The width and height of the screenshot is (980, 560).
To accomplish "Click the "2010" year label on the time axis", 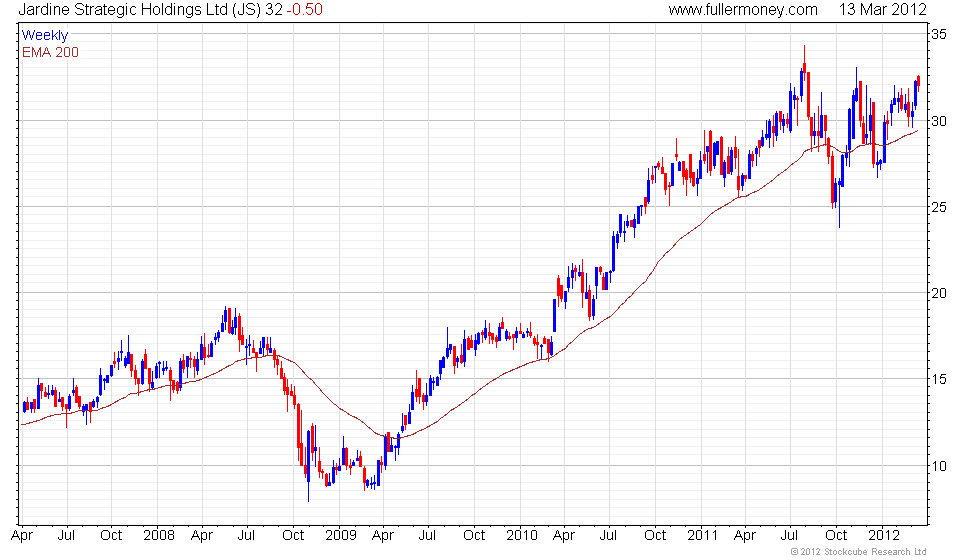I will coord(521,536).
